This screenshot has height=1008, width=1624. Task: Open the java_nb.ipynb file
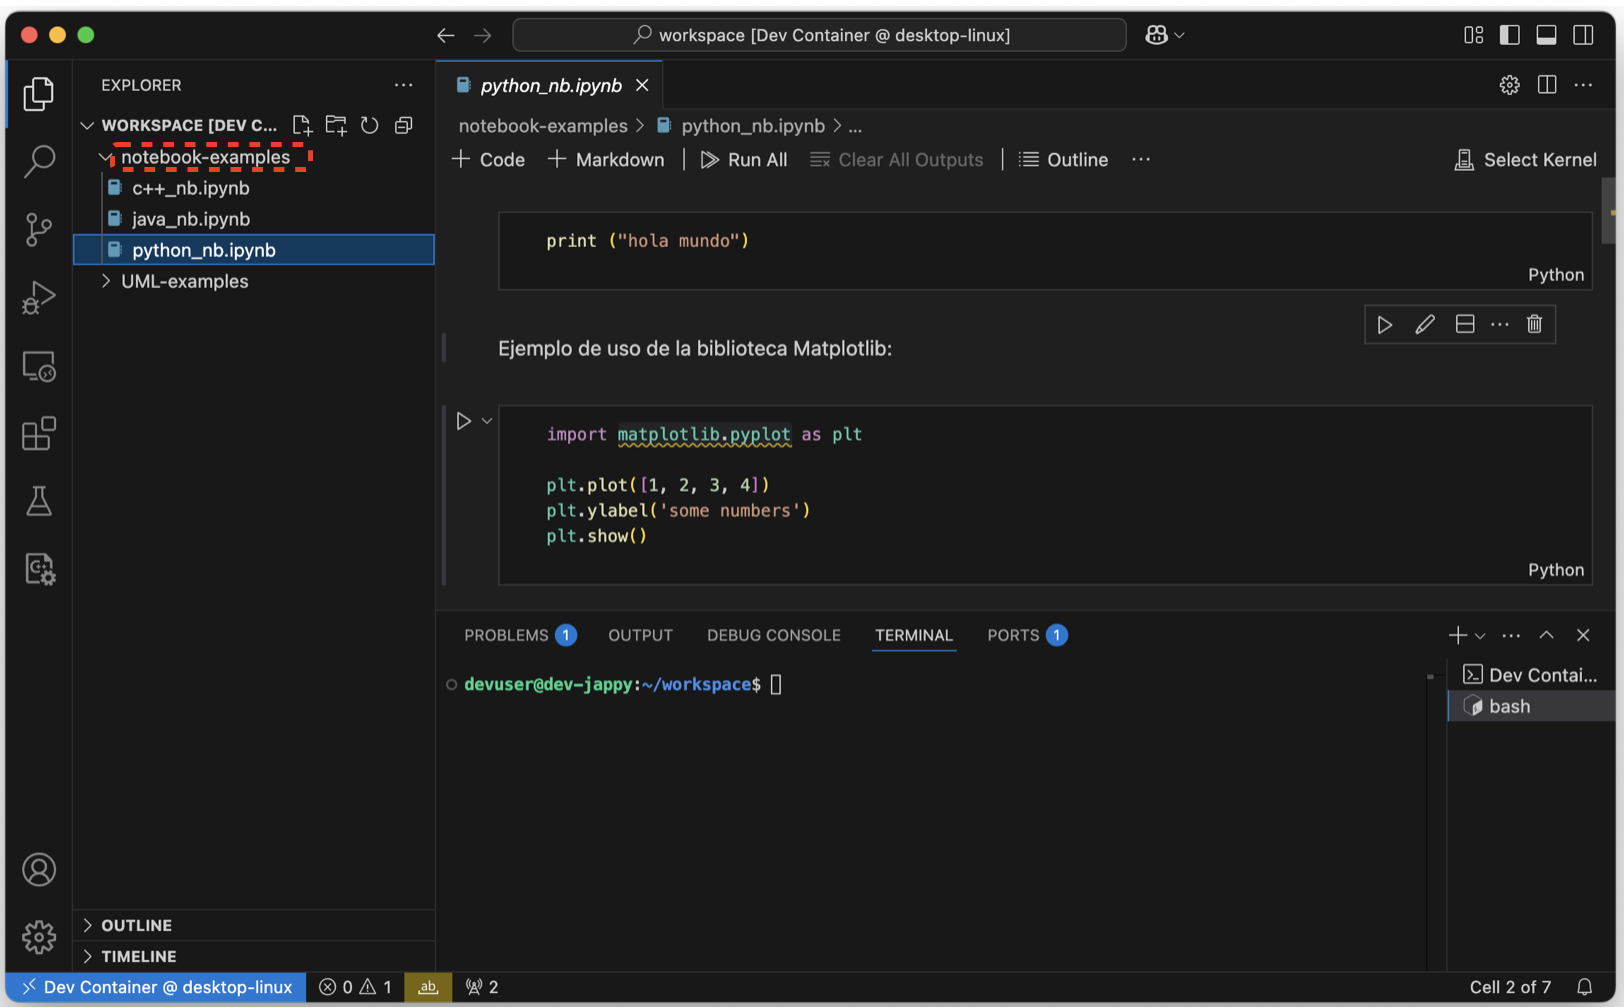pyautogui.click(x=191, y=219)
